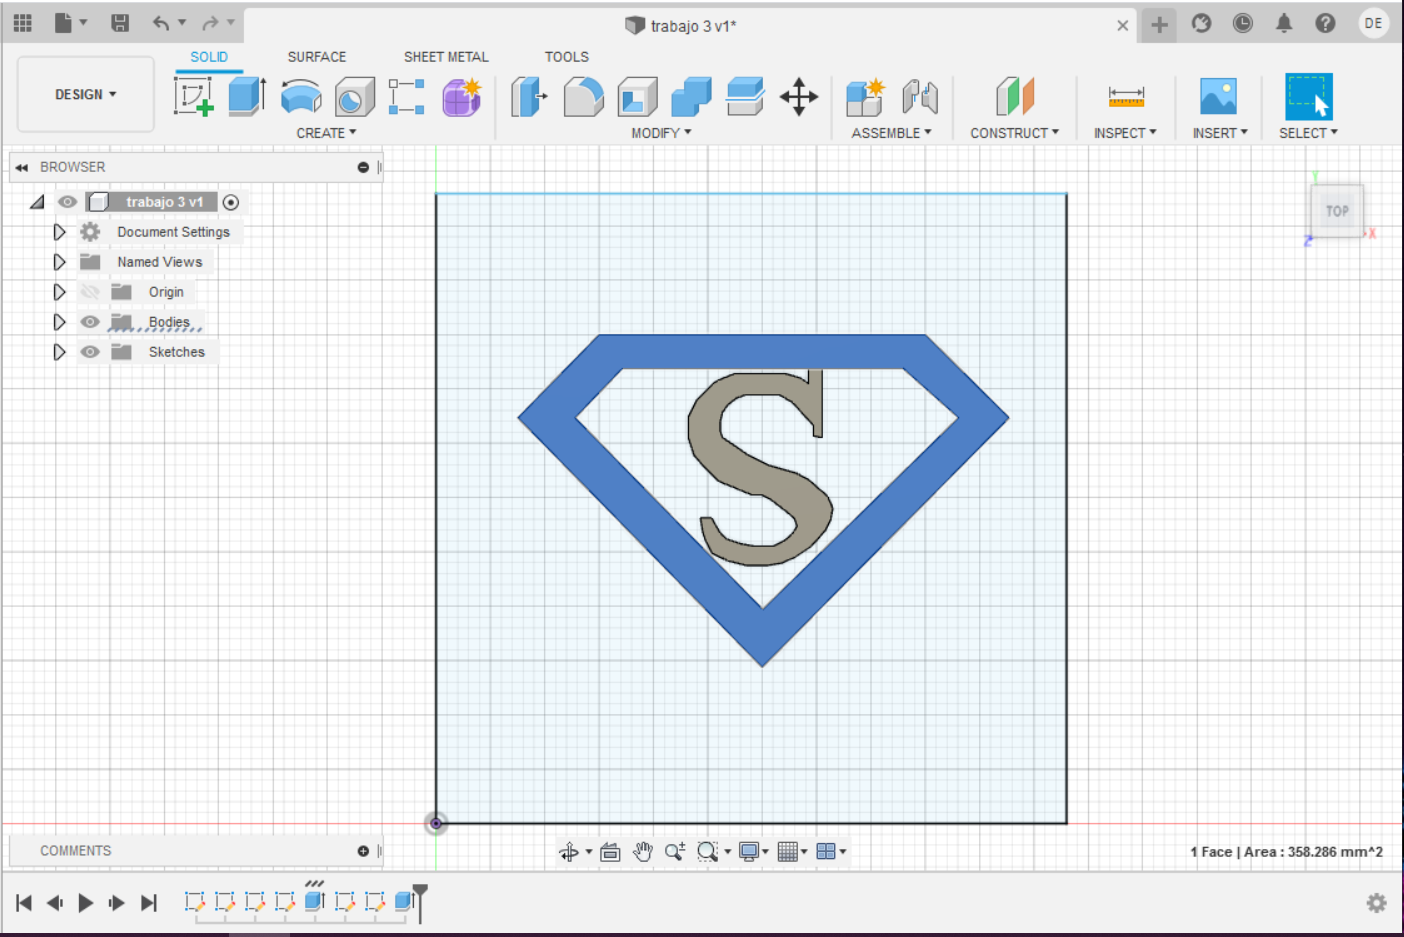Select the Shell tool
The image size is (1404, 937).
coord(637,97)
